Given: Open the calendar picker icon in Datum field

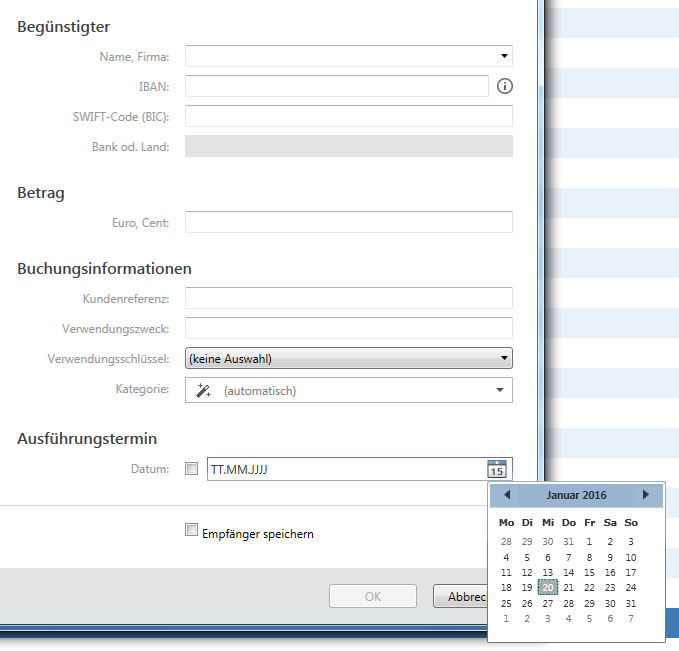Looking at the screenshot, I should pyautogui.click(x=497, y=469).
